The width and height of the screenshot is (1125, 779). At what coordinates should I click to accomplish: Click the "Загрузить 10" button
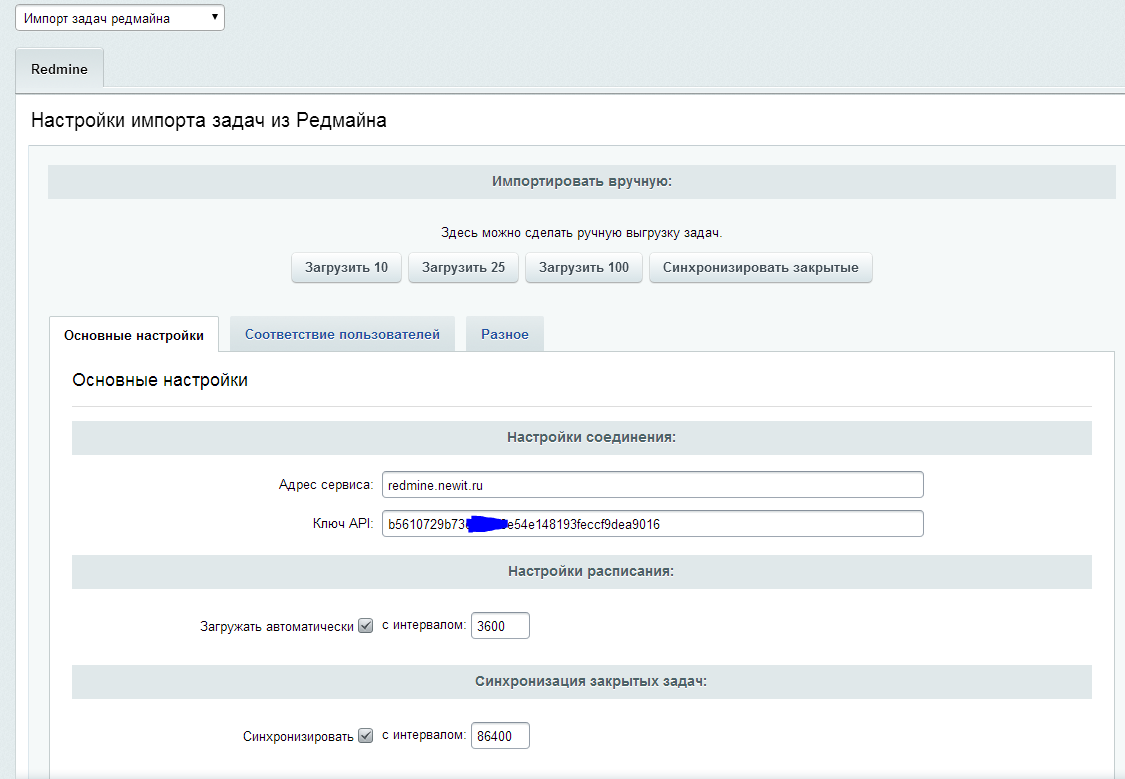pyautogui.click(x=346, y=267)
